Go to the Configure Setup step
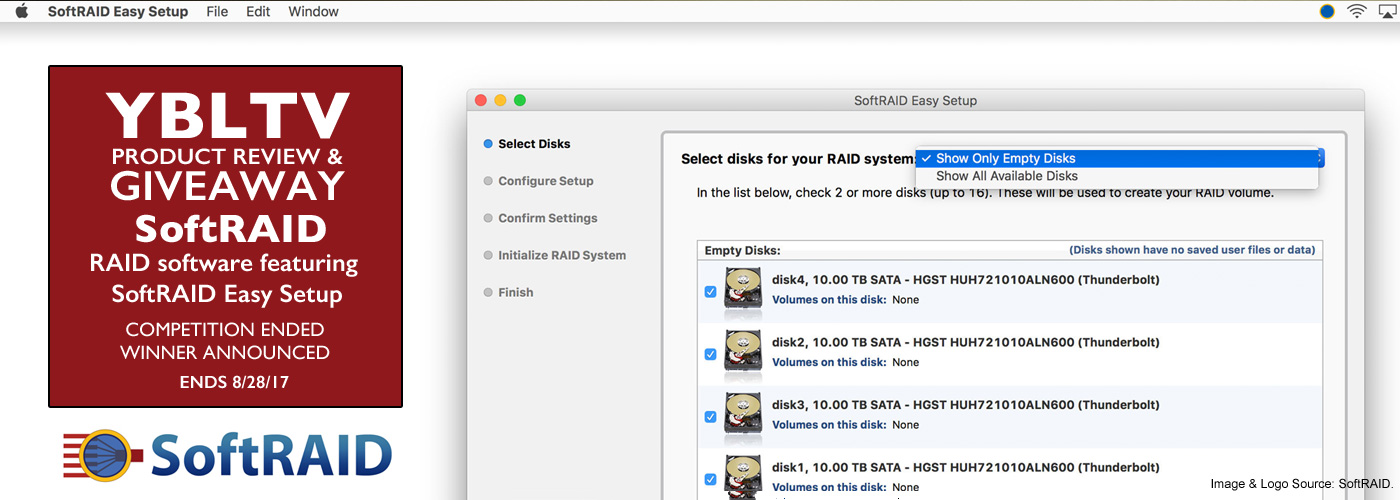This screenshot has height=500, width=1400. pos(538,181)
